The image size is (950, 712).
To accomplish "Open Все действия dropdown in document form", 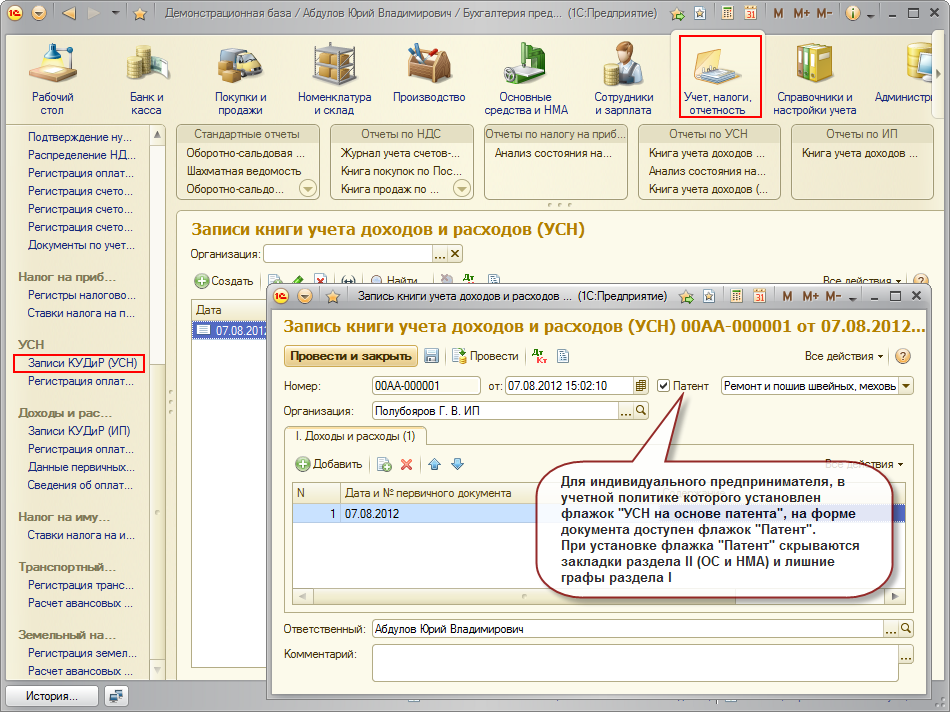I will coord(844,356).
